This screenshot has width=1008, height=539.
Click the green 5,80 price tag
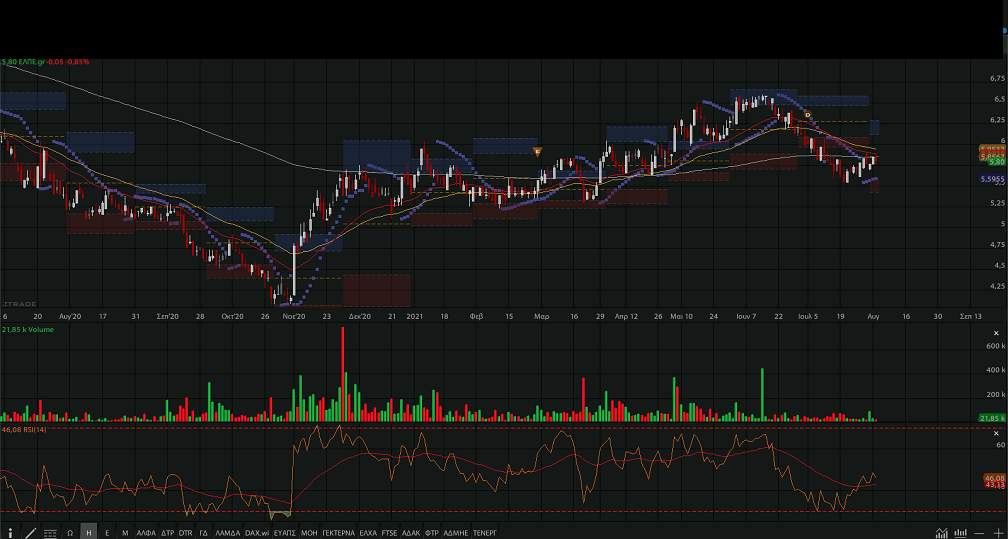(x=997, y=162)
